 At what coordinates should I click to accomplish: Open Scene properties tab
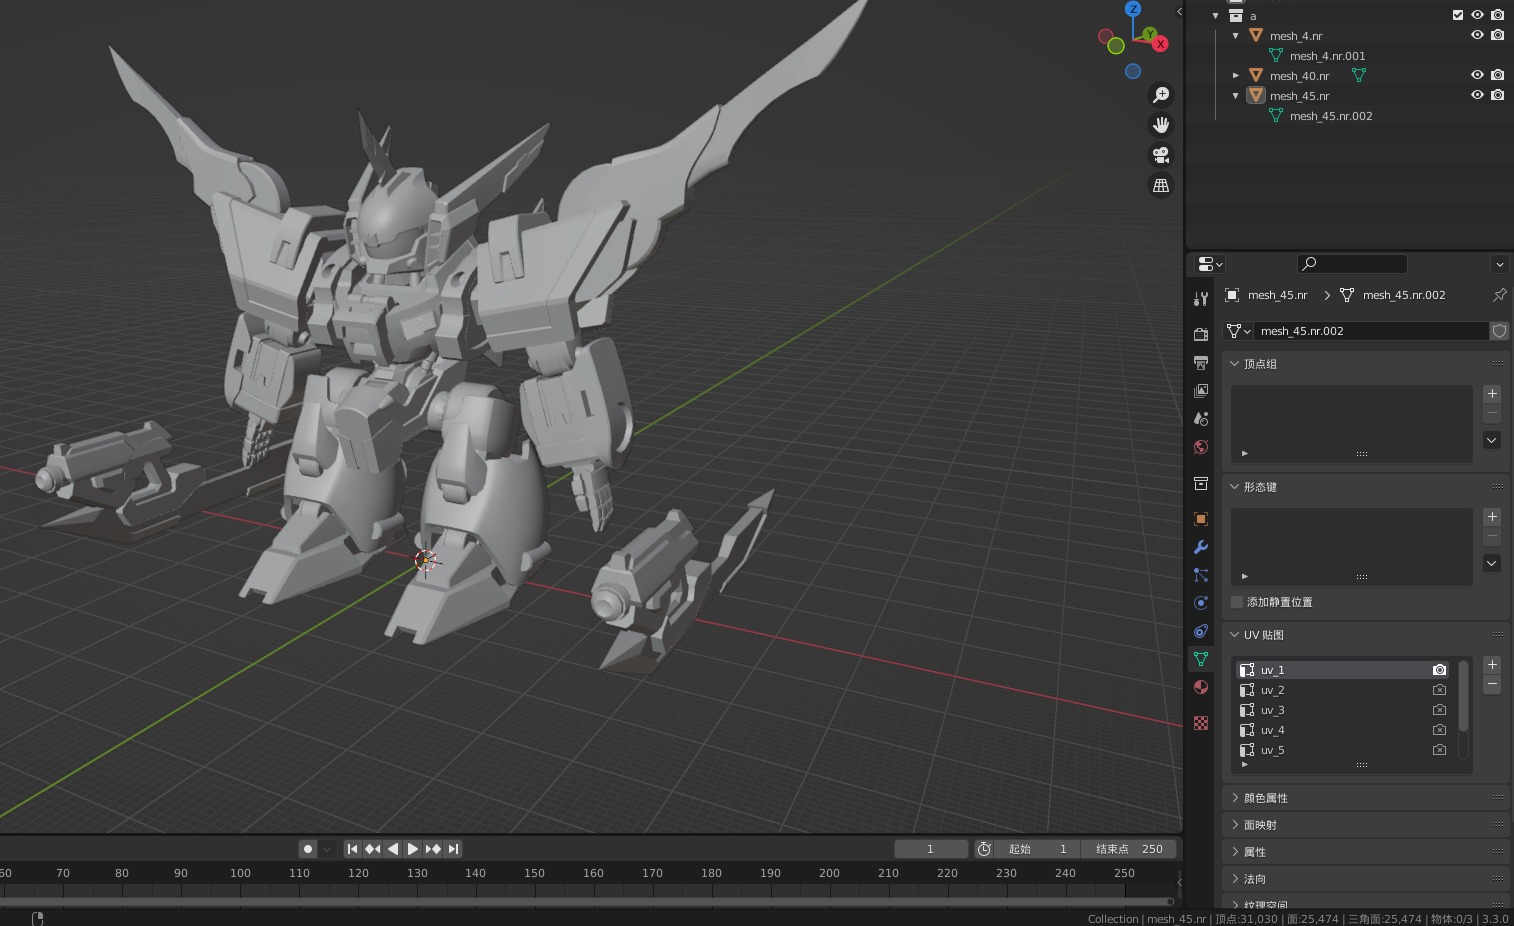tap(1201, 418)
